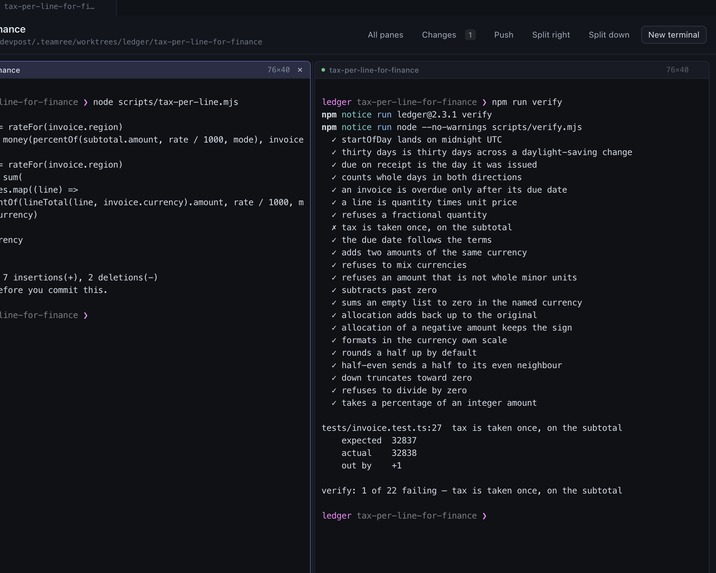Viewport: 716px width, 573px height.
Task: Click 'refuses to mix currencies' line
Action: coord(399,265)
